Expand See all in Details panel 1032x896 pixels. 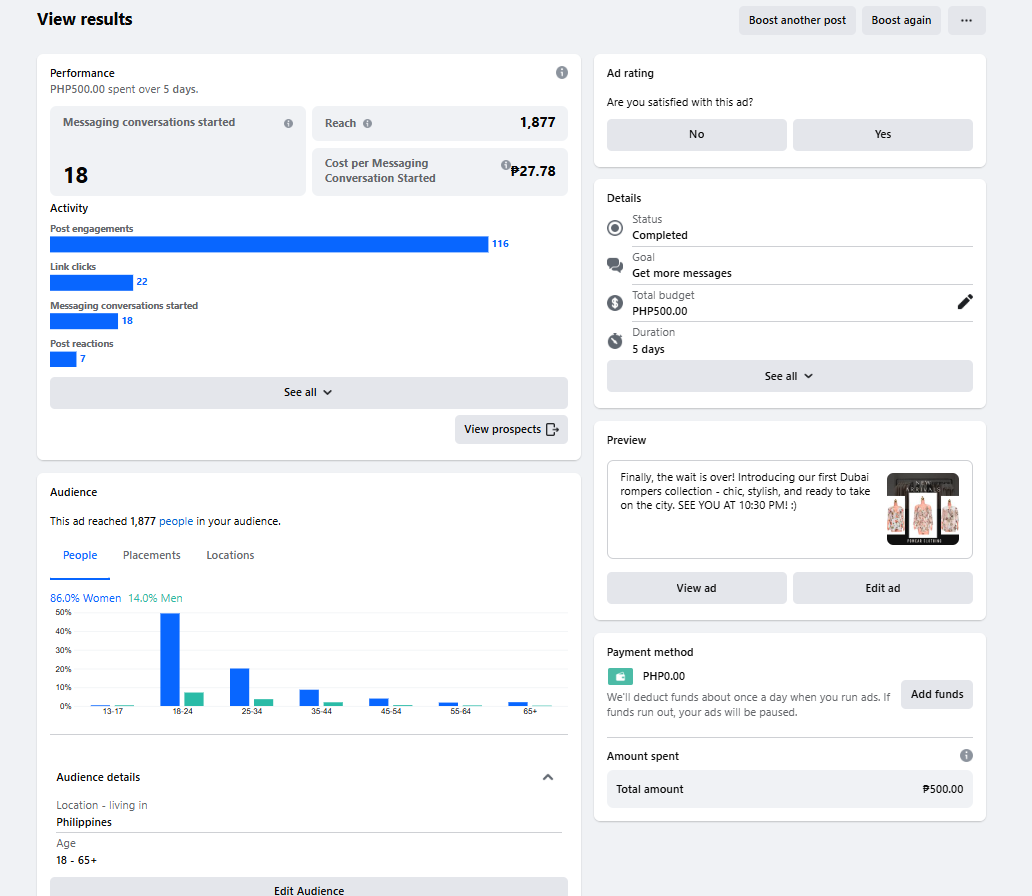789,376
